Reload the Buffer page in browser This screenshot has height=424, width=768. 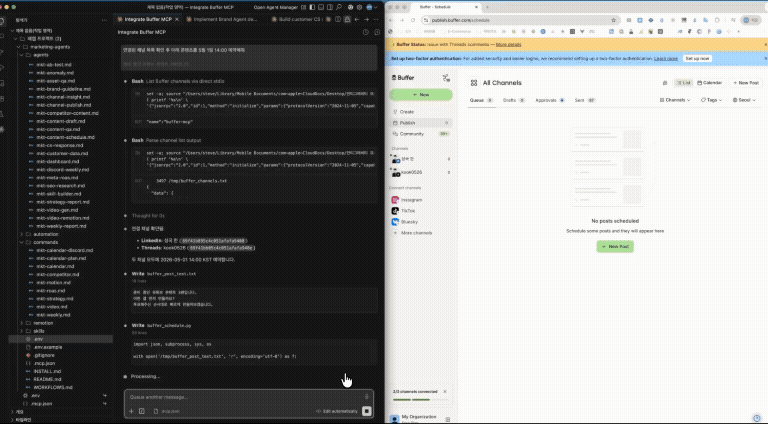pyautogui.click(x=413, y=20)
